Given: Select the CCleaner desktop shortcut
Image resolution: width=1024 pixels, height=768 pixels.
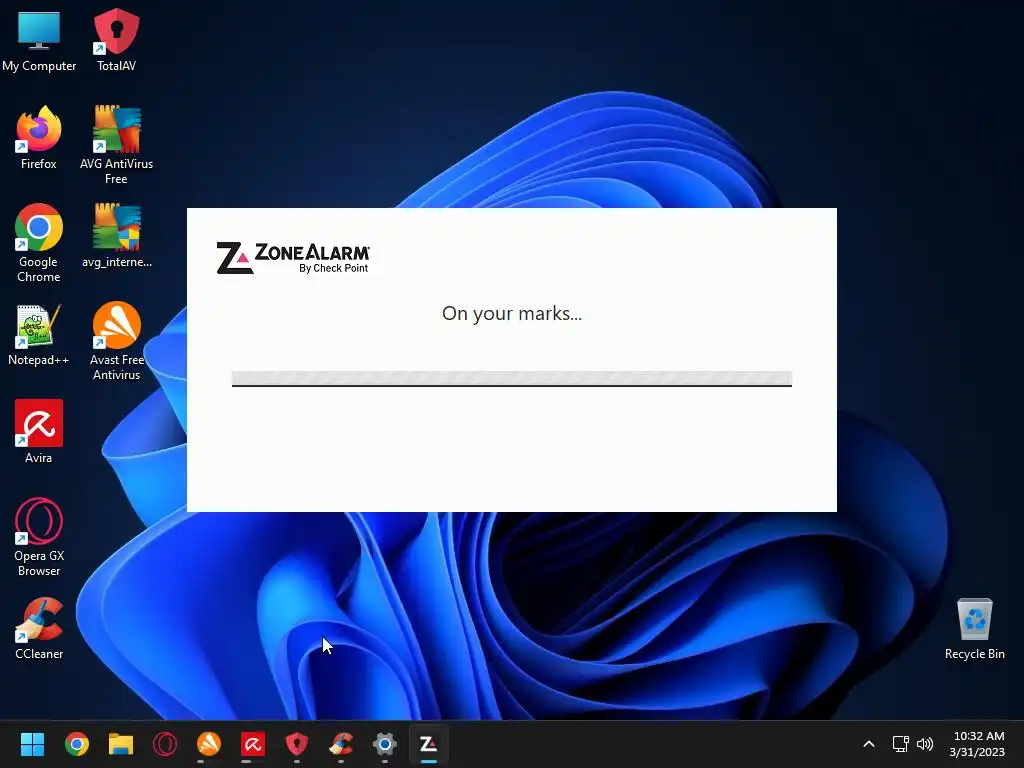Looking at the screenshot, I should pyautogui.click(x=39, y=628).
